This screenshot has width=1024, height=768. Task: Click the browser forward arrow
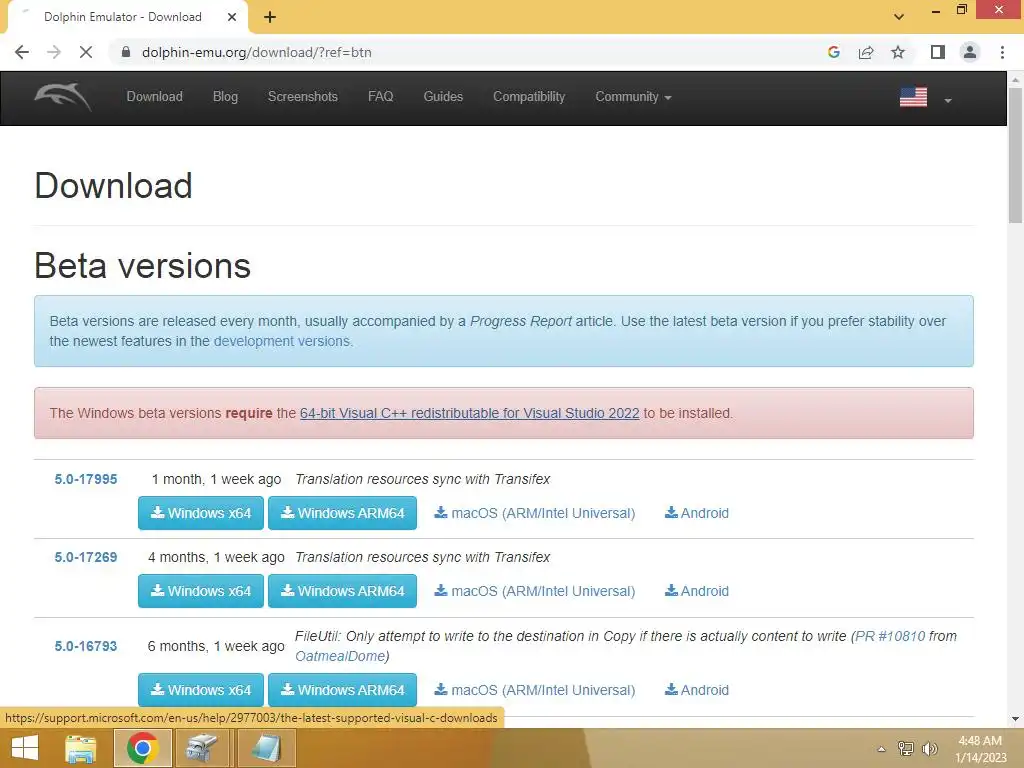[x=54, y=52]
